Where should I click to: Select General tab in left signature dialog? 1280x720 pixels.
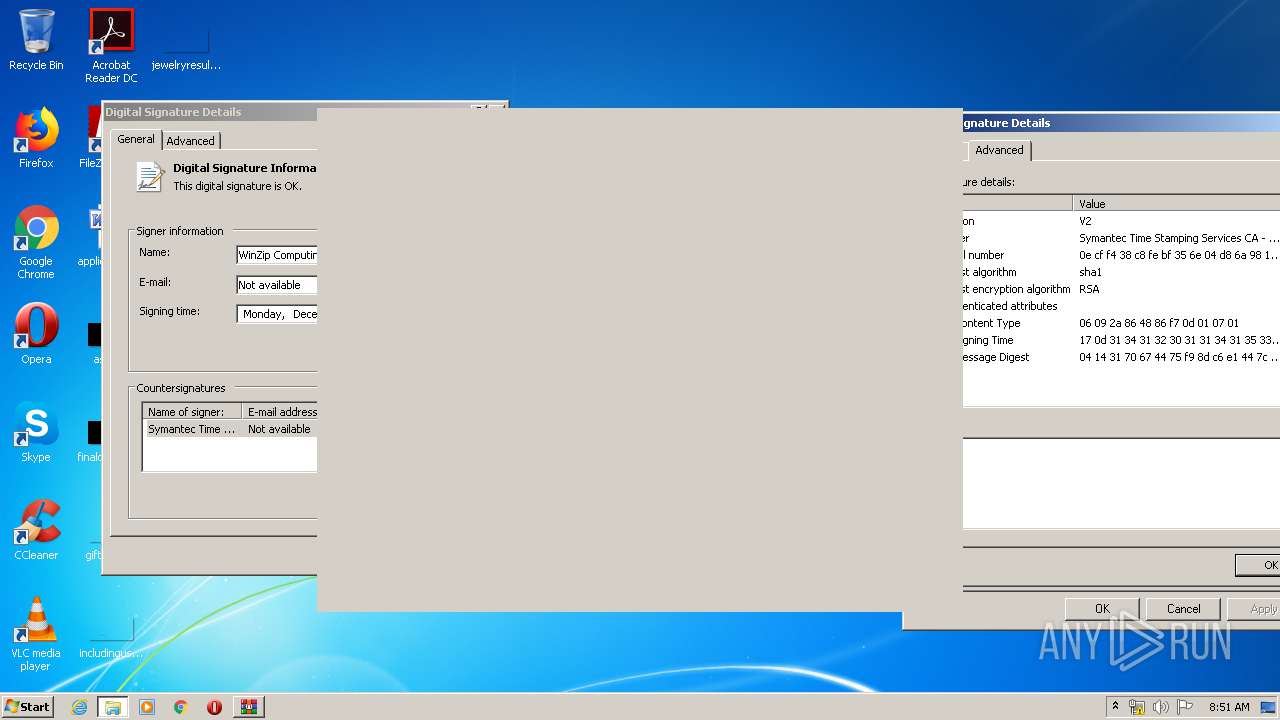(136, 139)
